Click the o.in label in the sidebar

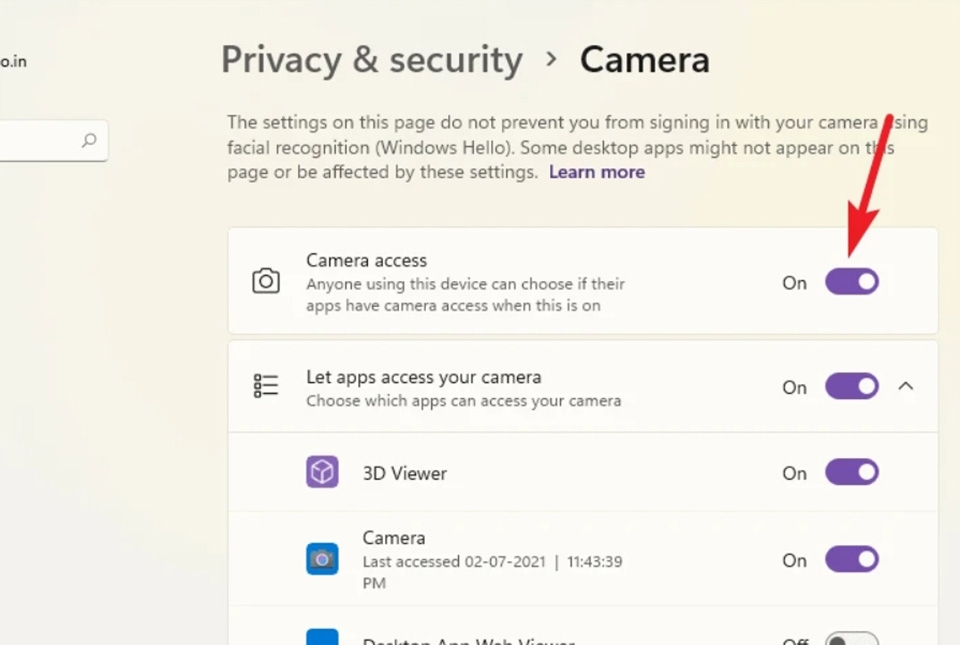point(12,60)
